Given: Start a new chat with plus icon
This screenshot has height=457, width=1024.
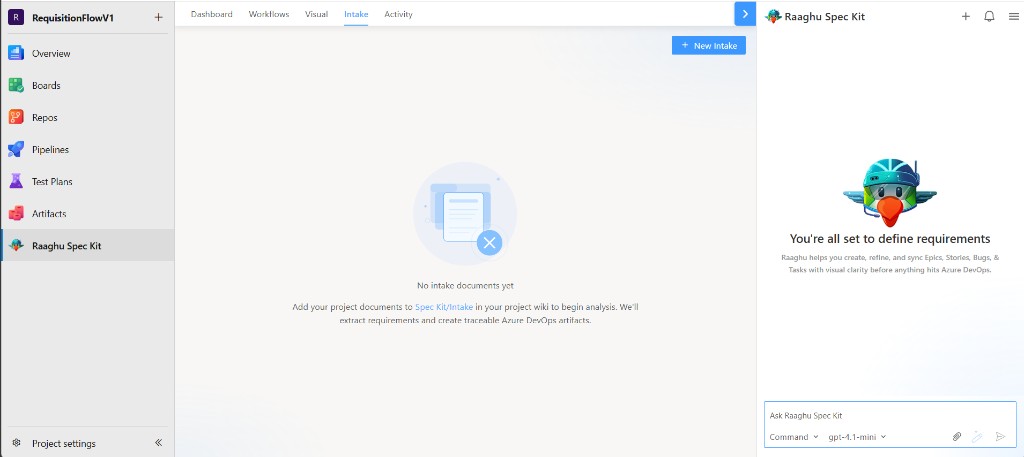Looking at the screenshot, I should pos(966,16).
